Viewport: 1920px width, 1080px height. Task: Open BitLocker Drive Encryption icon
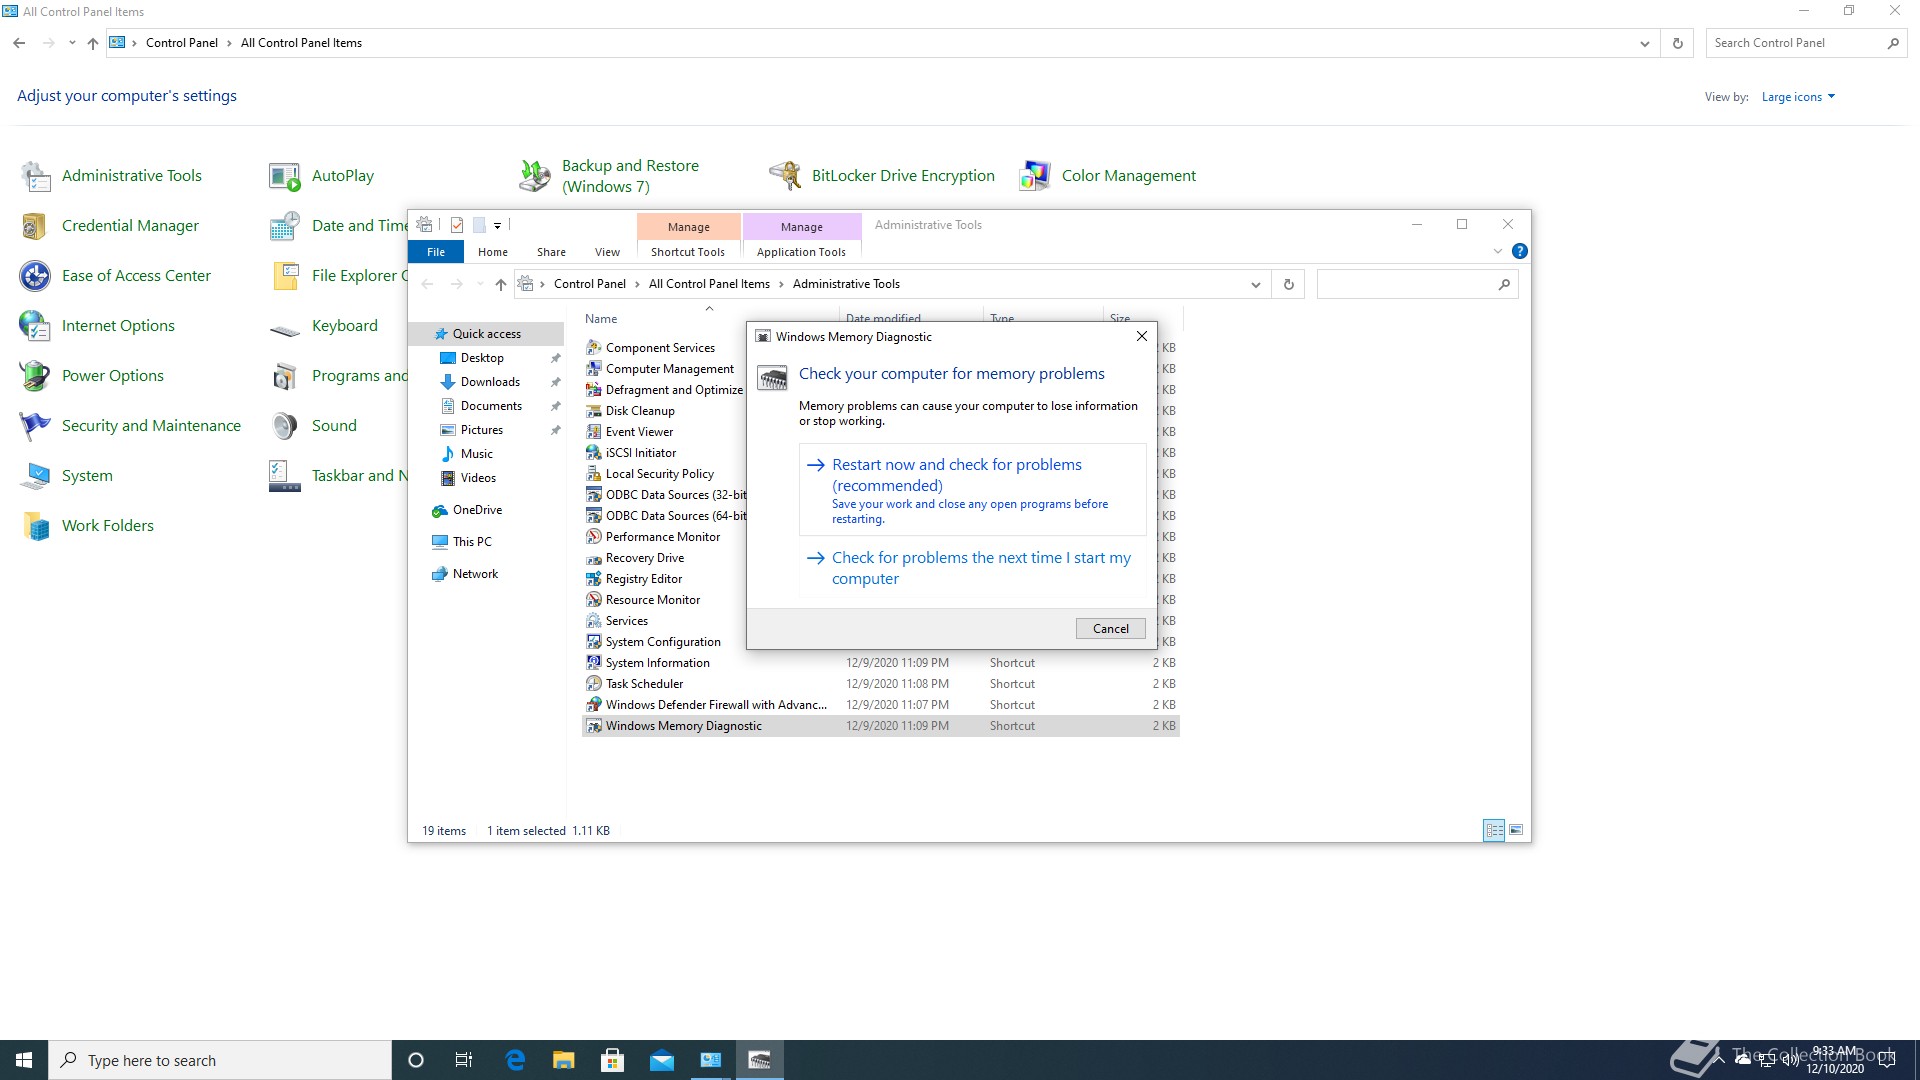(x=785, y=176)
